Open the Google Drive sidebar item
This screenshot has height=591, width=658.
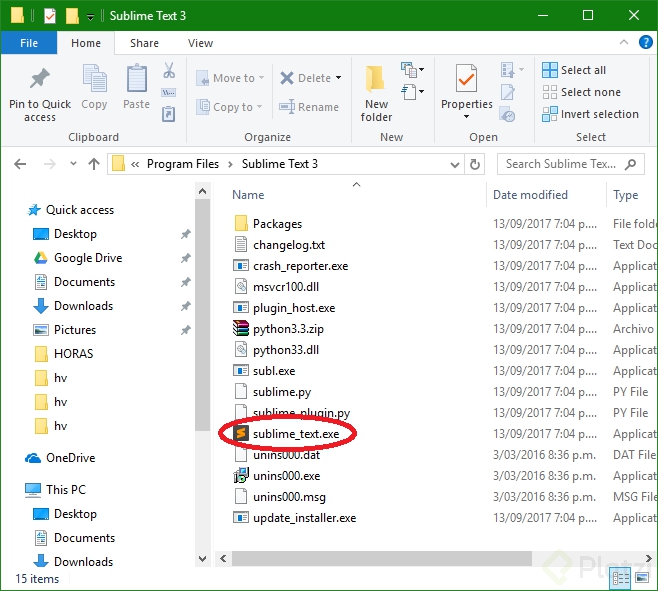pos(88,258)
